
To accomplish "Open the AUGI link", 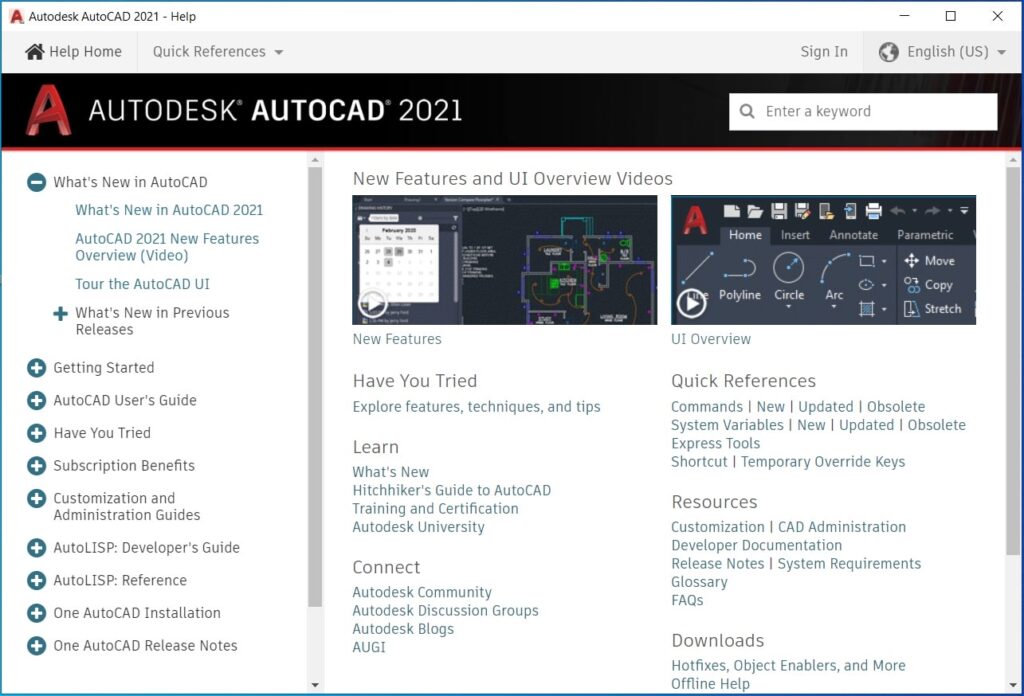I will coord(369,647).
